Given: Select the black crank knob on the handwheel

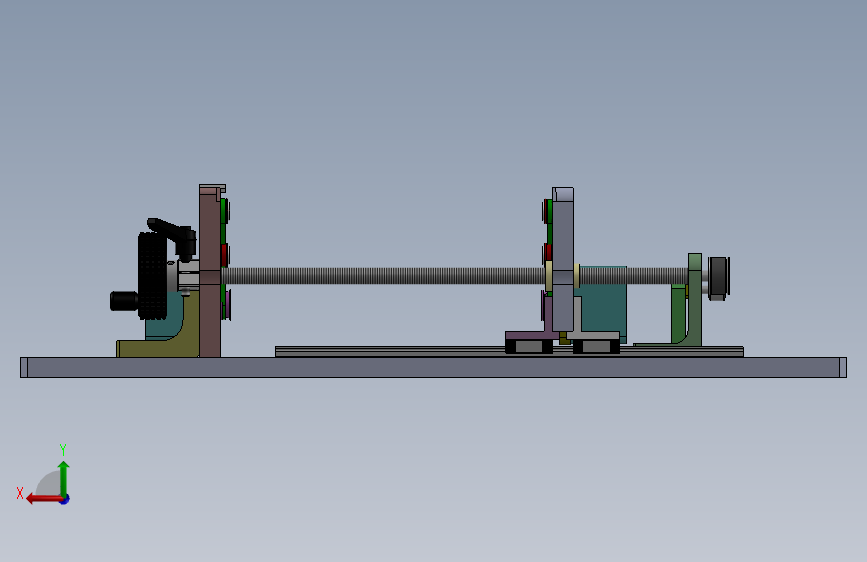Looking at the screenshot, I should coord(124,301).
